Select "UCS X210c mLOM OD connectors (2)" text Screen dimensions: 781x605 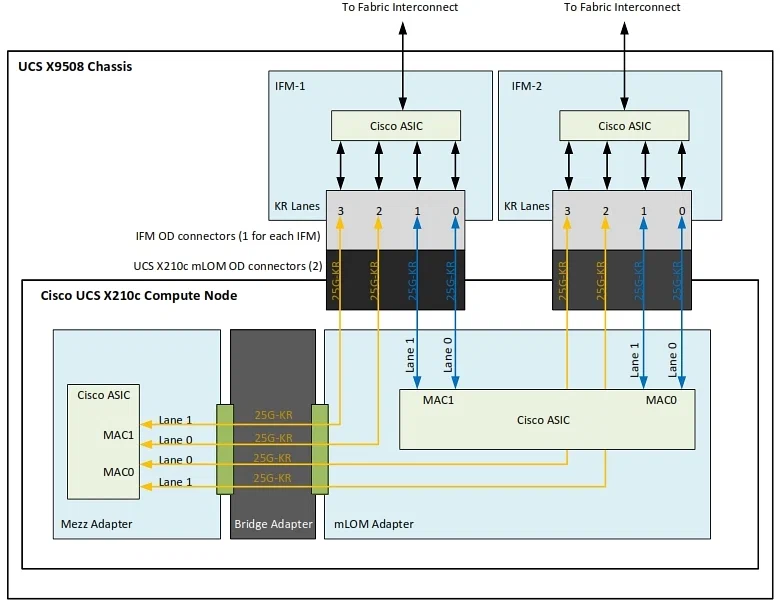point(228,266)
